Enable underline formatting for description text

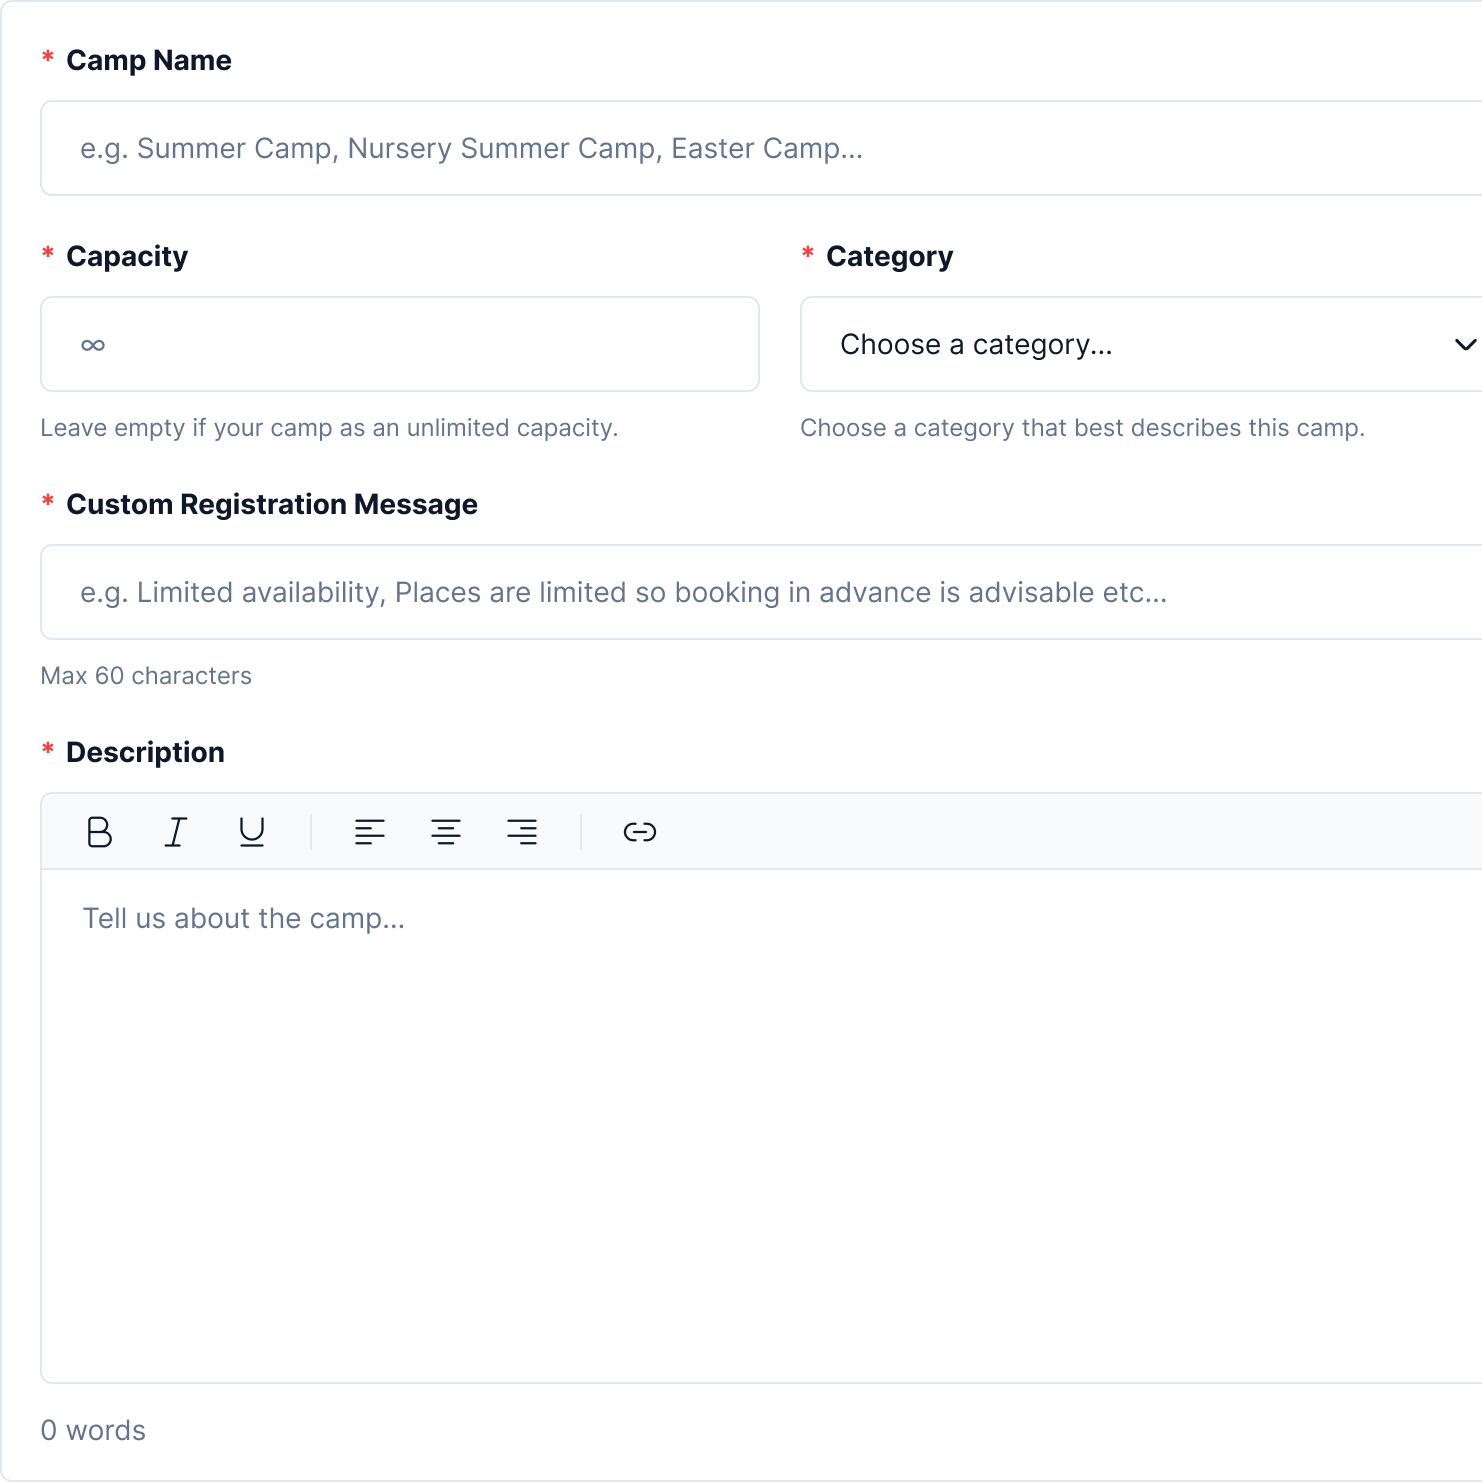[252, 832]
